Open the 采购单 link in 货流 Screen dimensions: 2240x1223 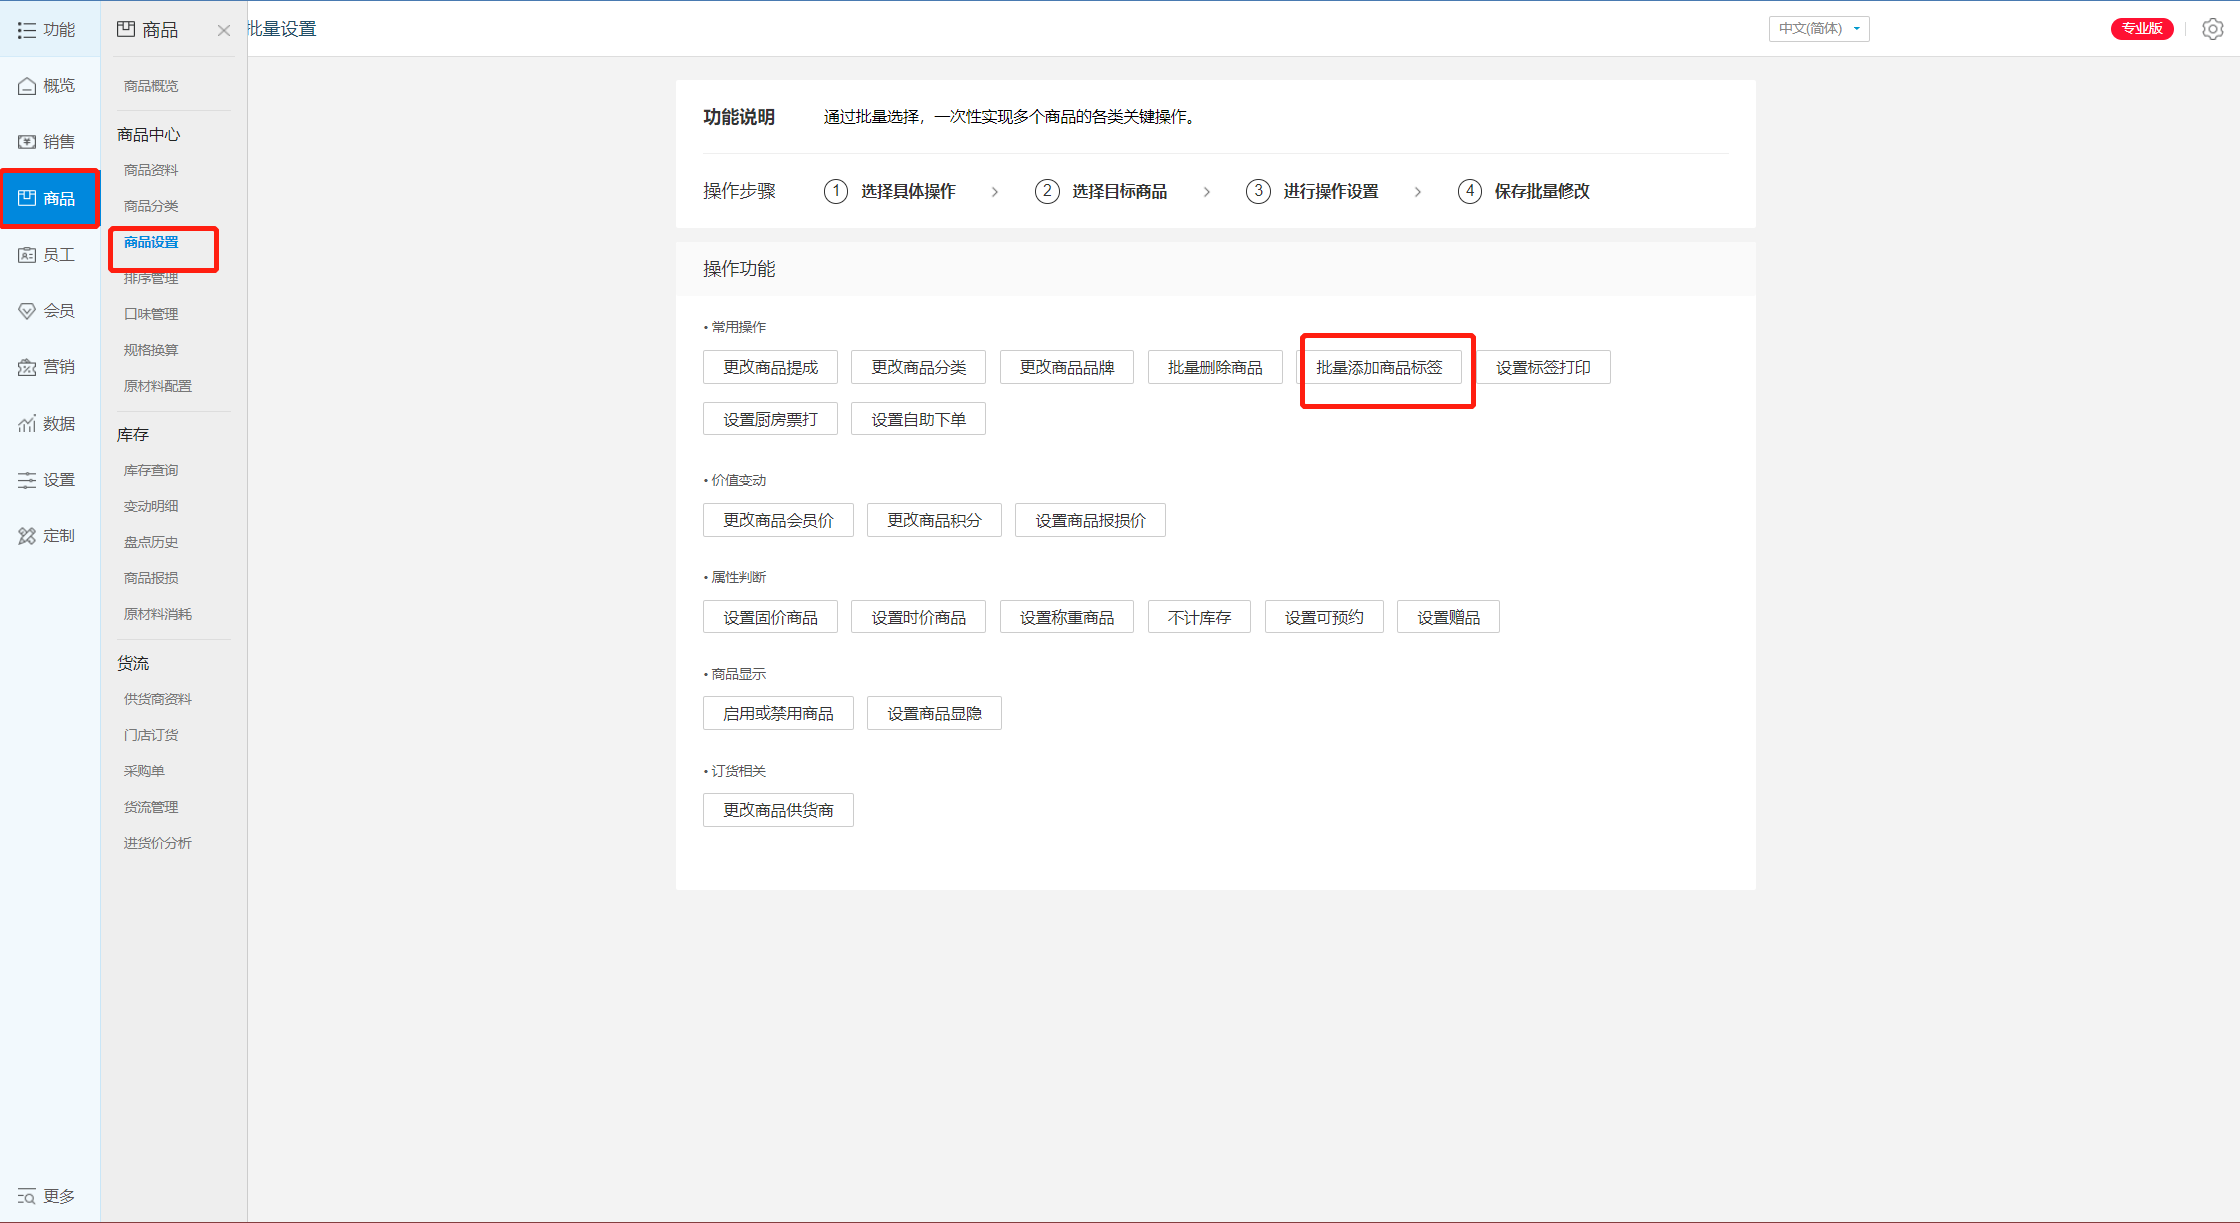(x=144, y=771)
